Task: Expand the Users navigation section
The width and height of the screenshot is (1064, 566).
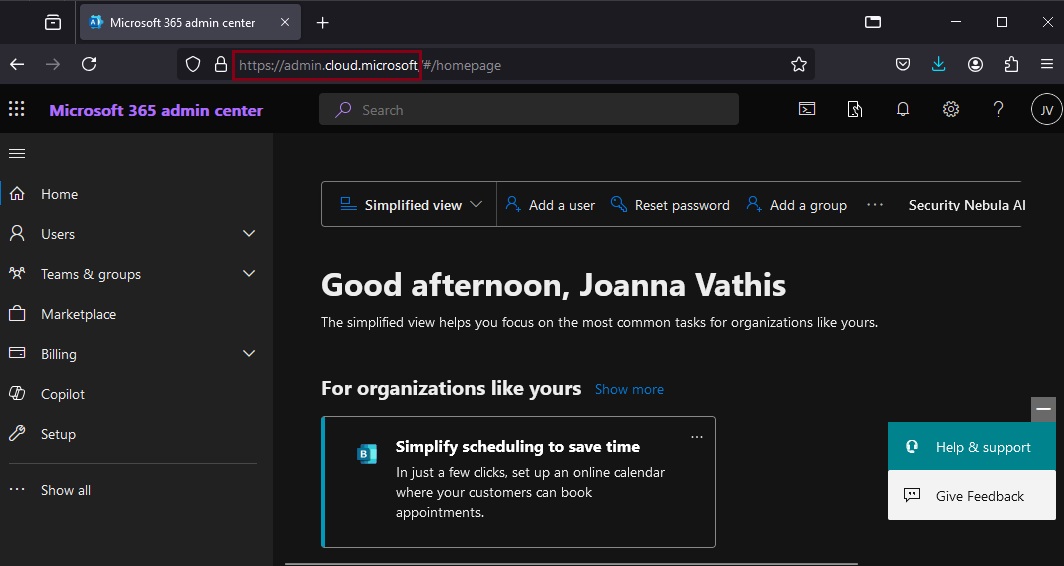Action: click(249, 234)
